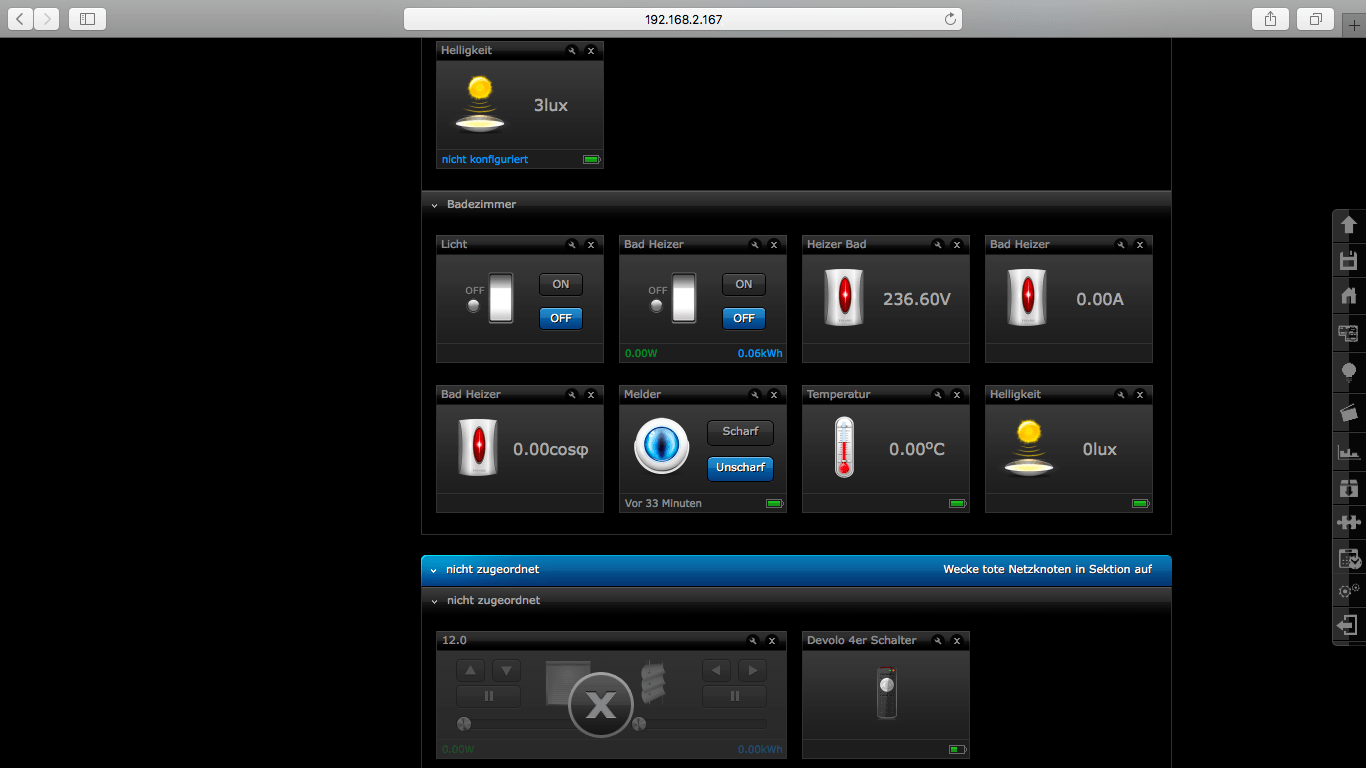This screenshot has width=1366, height=768.
Task: Toggle the Licht rocker switch
Action: tap(501, 298)
